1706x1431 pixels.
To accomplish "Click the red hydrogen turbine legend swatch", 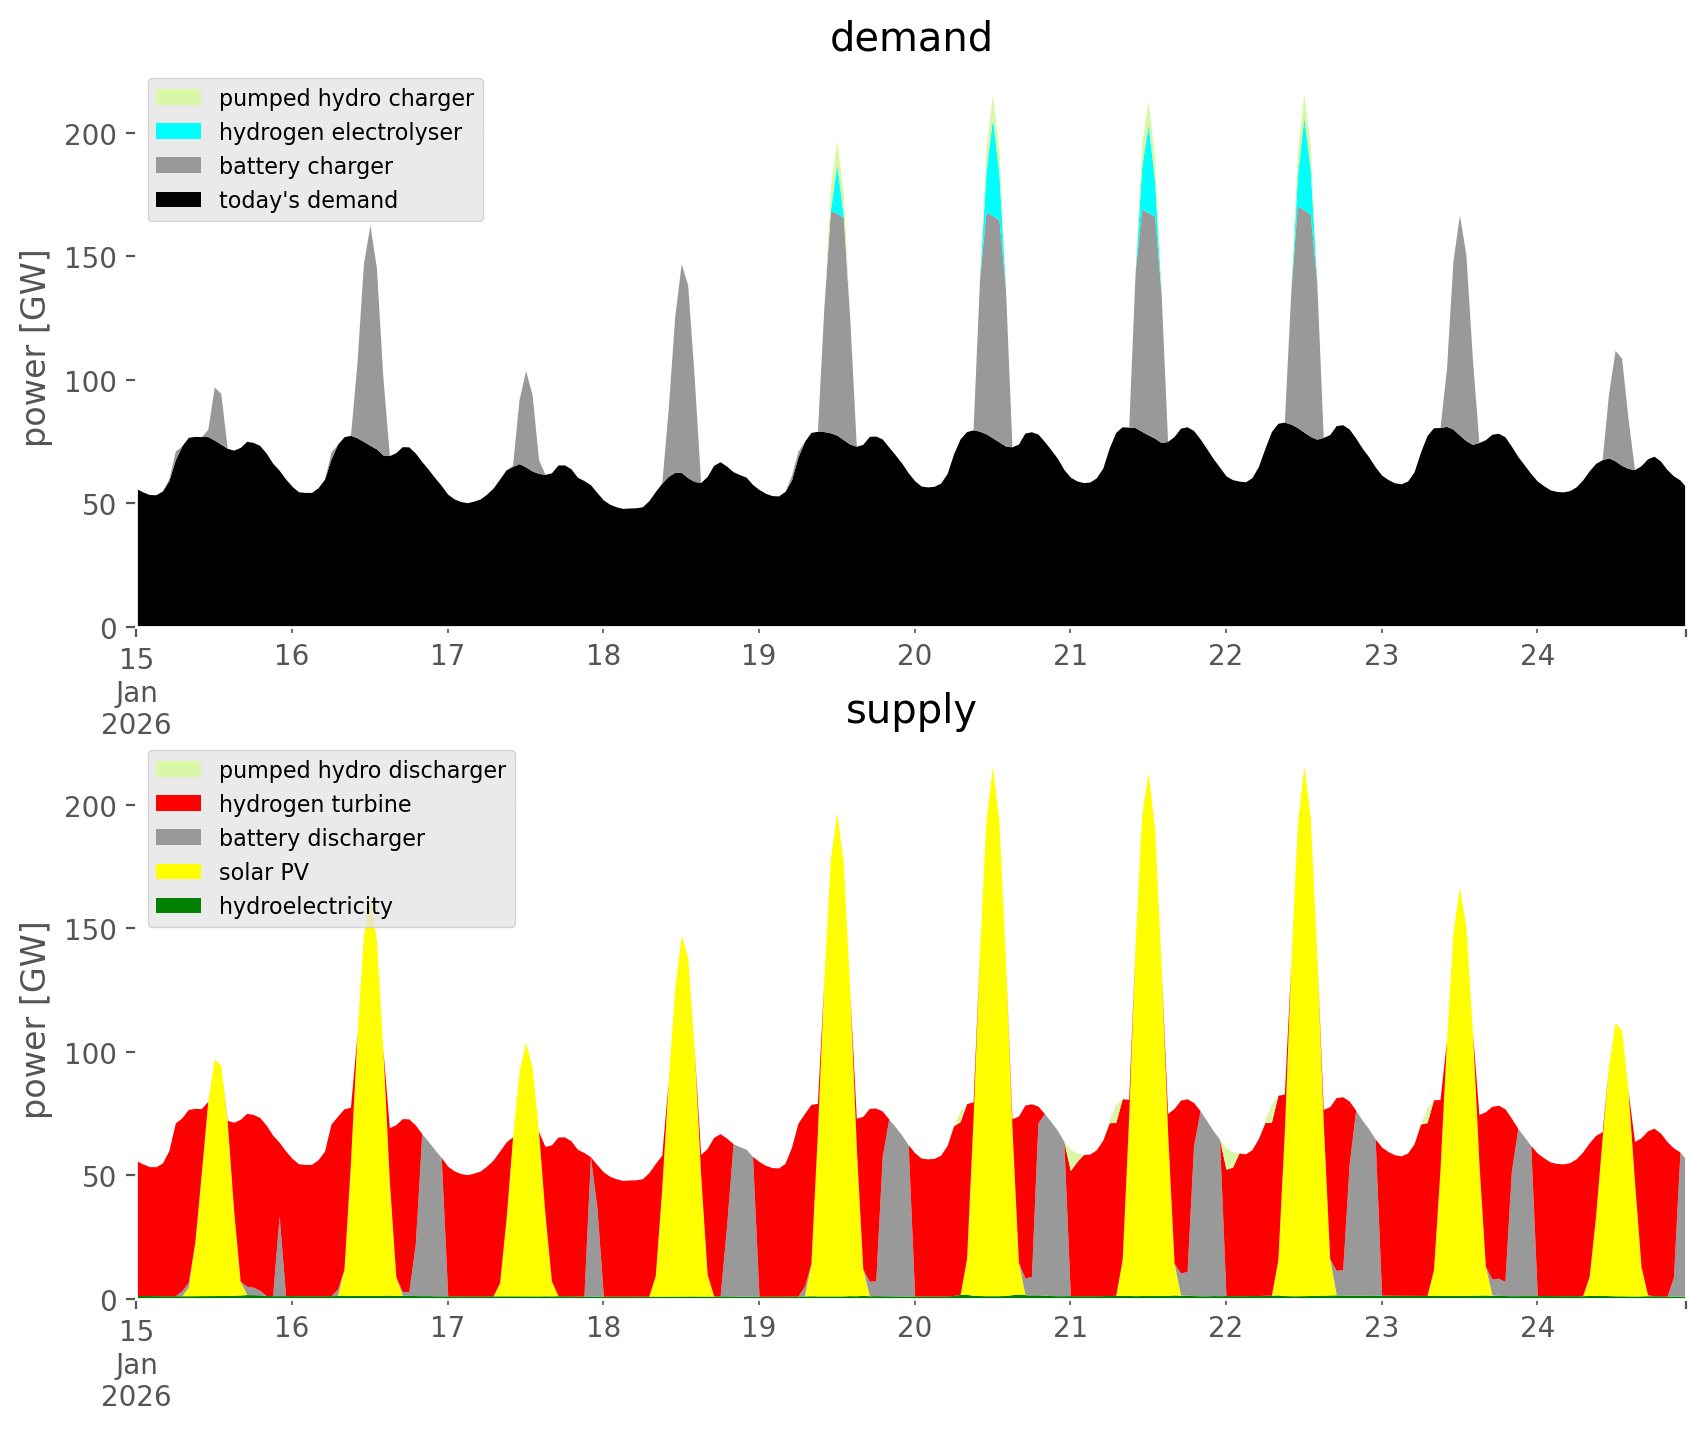I will pos(179,804).
